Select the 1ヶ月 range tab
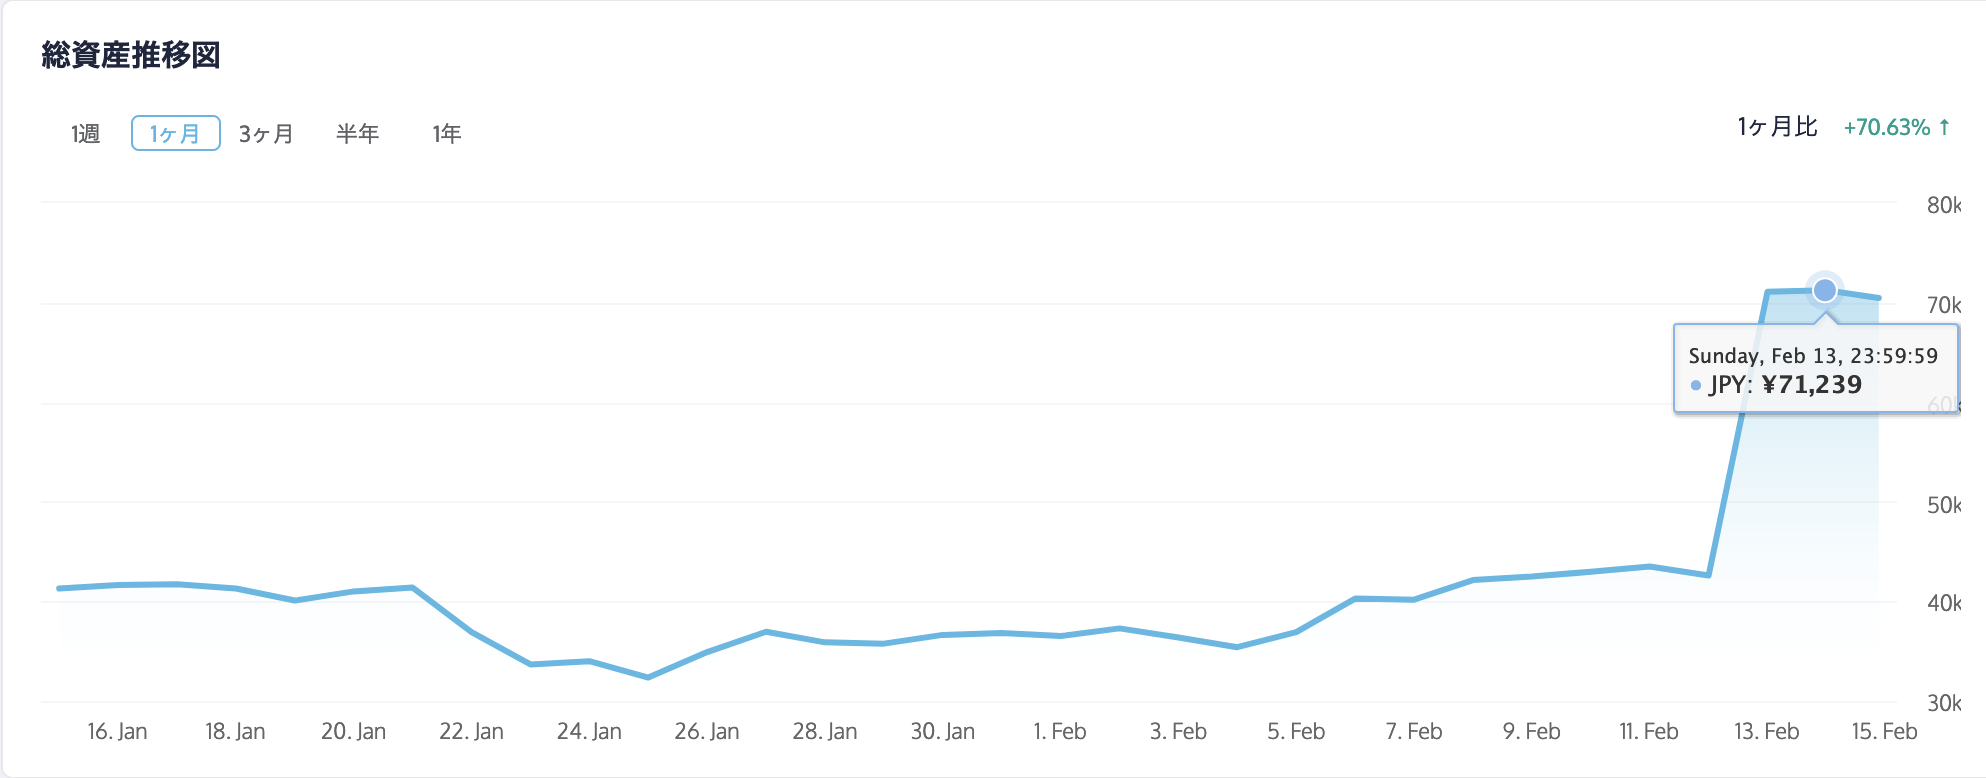 [x=175, y=134]
